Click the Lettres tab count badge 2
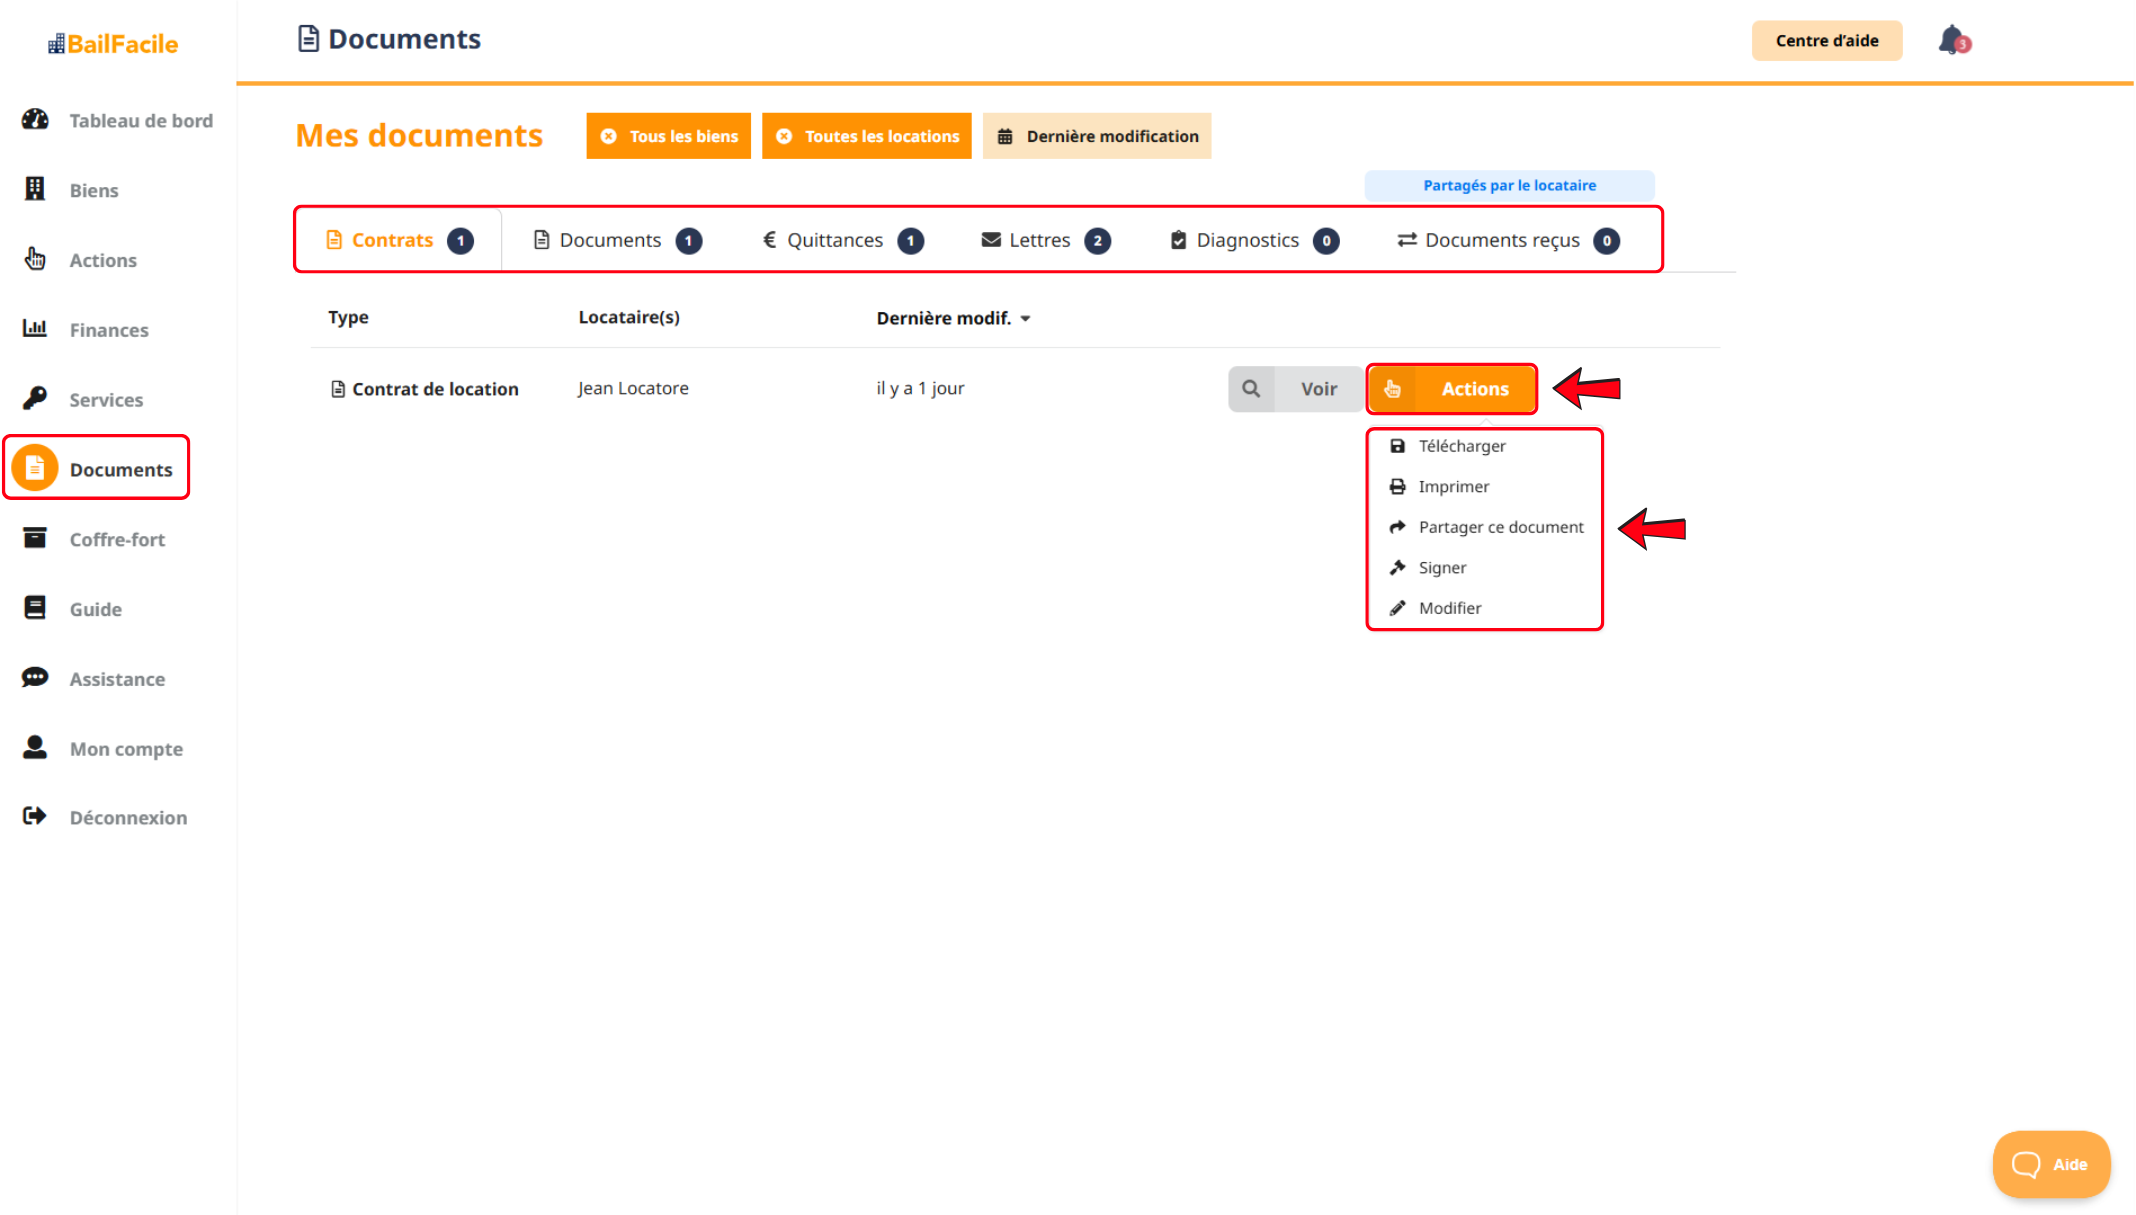The height and width of the screenshot is (1215, 2136). click(x=1097, y=241)
